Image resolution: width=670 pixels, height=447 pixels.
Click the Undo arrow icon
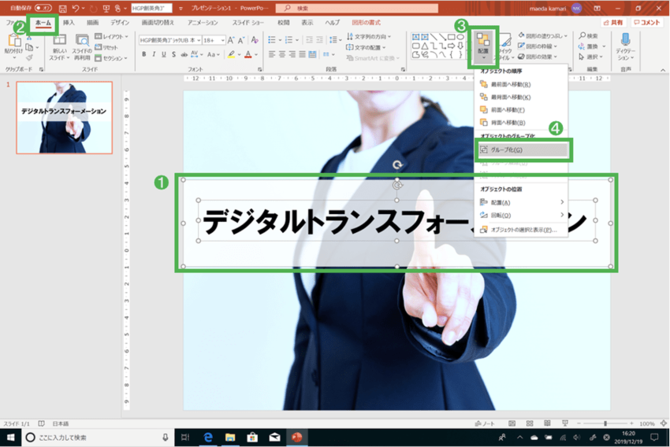coord(75,9)
